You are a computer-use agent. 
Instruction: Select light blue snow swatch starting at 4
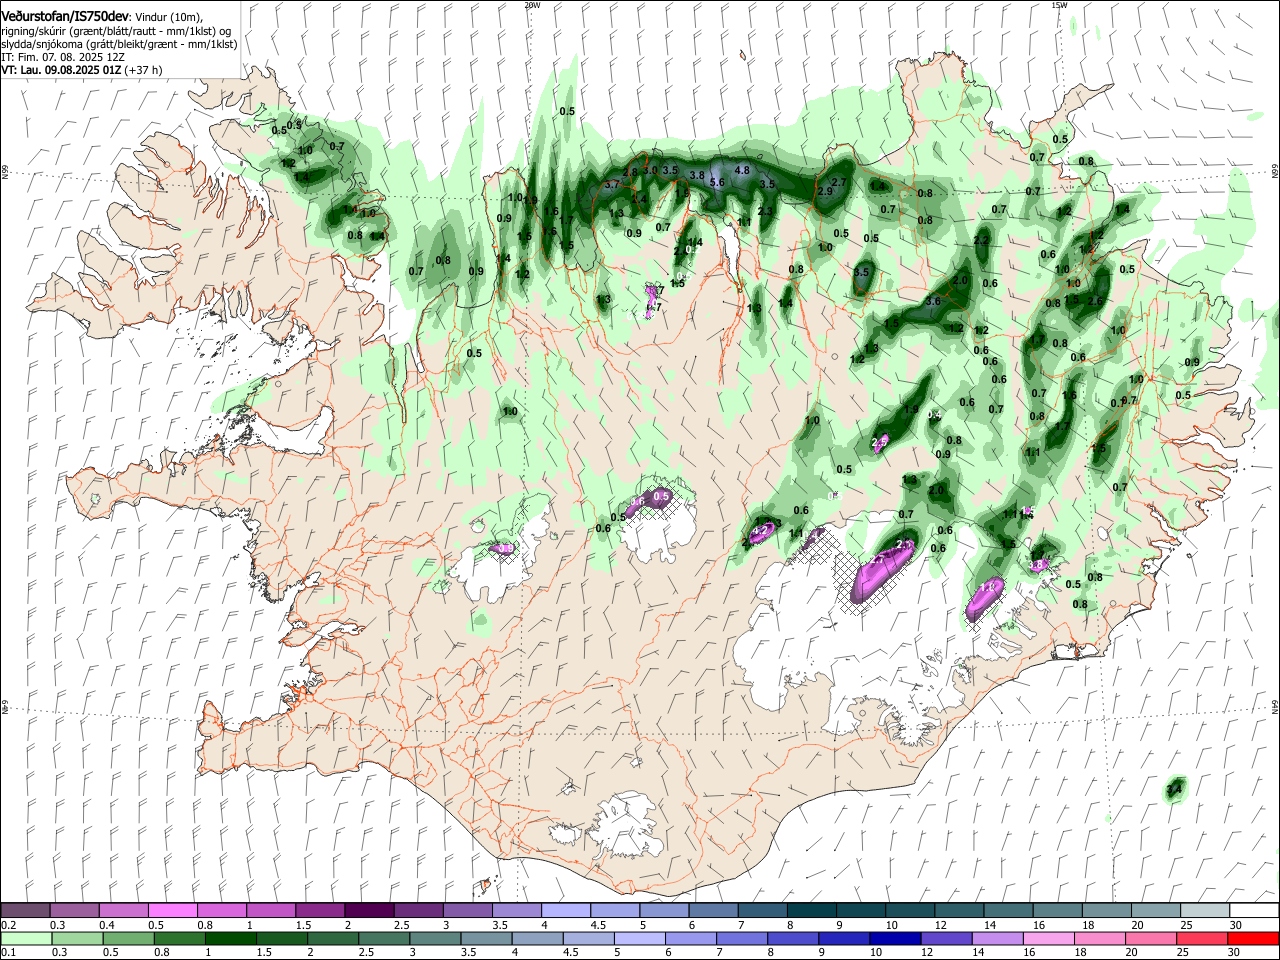[566, 910]
